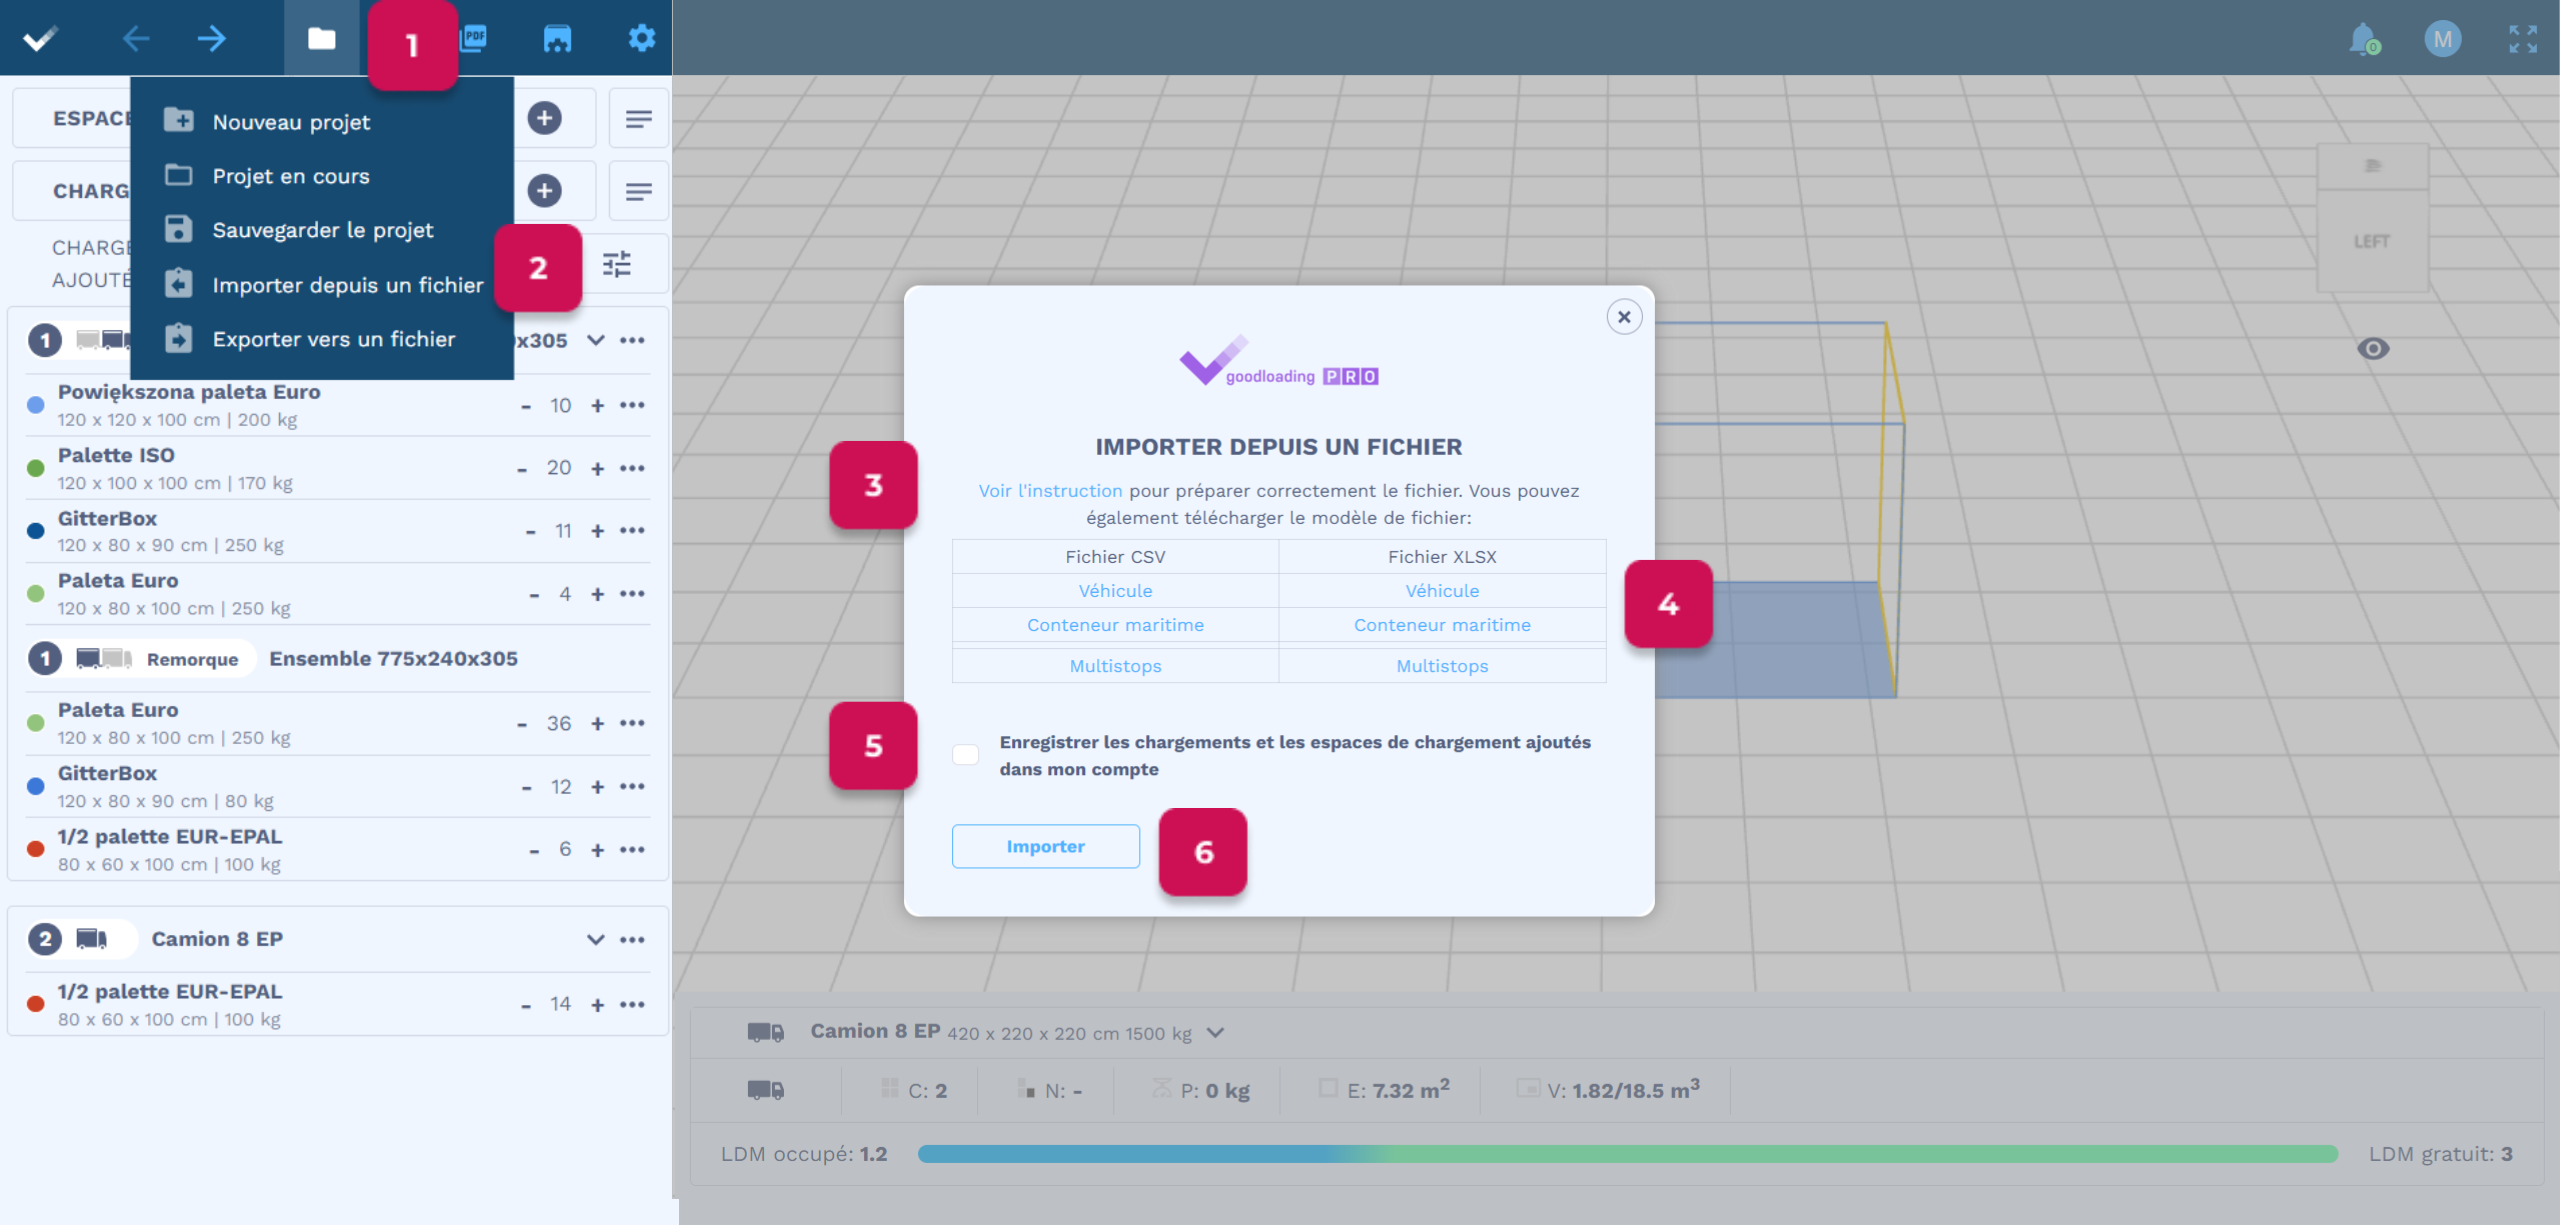This screenshot has width=2560, height=1225.
Task: Expand the Camion 8 EP dimensions dropdown
Action: (x=1215, y=1032)
